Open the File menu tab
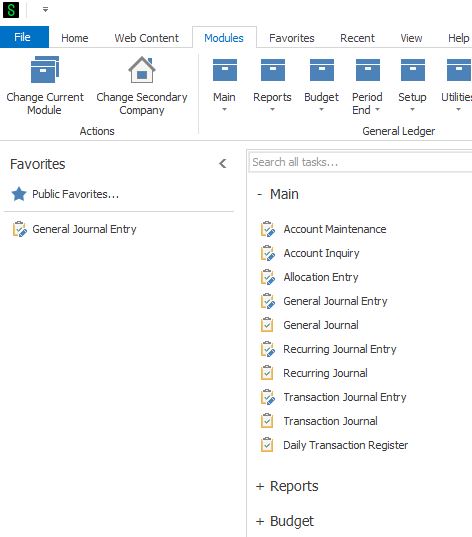This screenshot has width=472, height=537. 24,37
